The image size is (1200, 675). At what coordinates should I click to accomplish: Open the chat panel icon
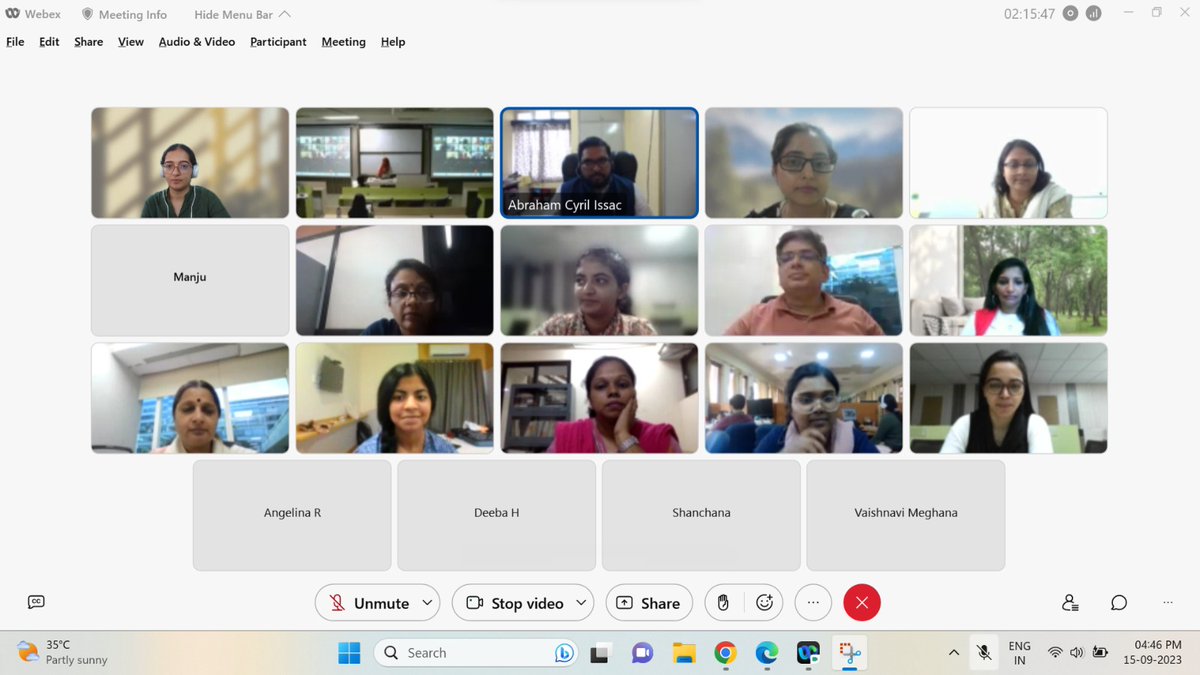[x=1119, y=603]
